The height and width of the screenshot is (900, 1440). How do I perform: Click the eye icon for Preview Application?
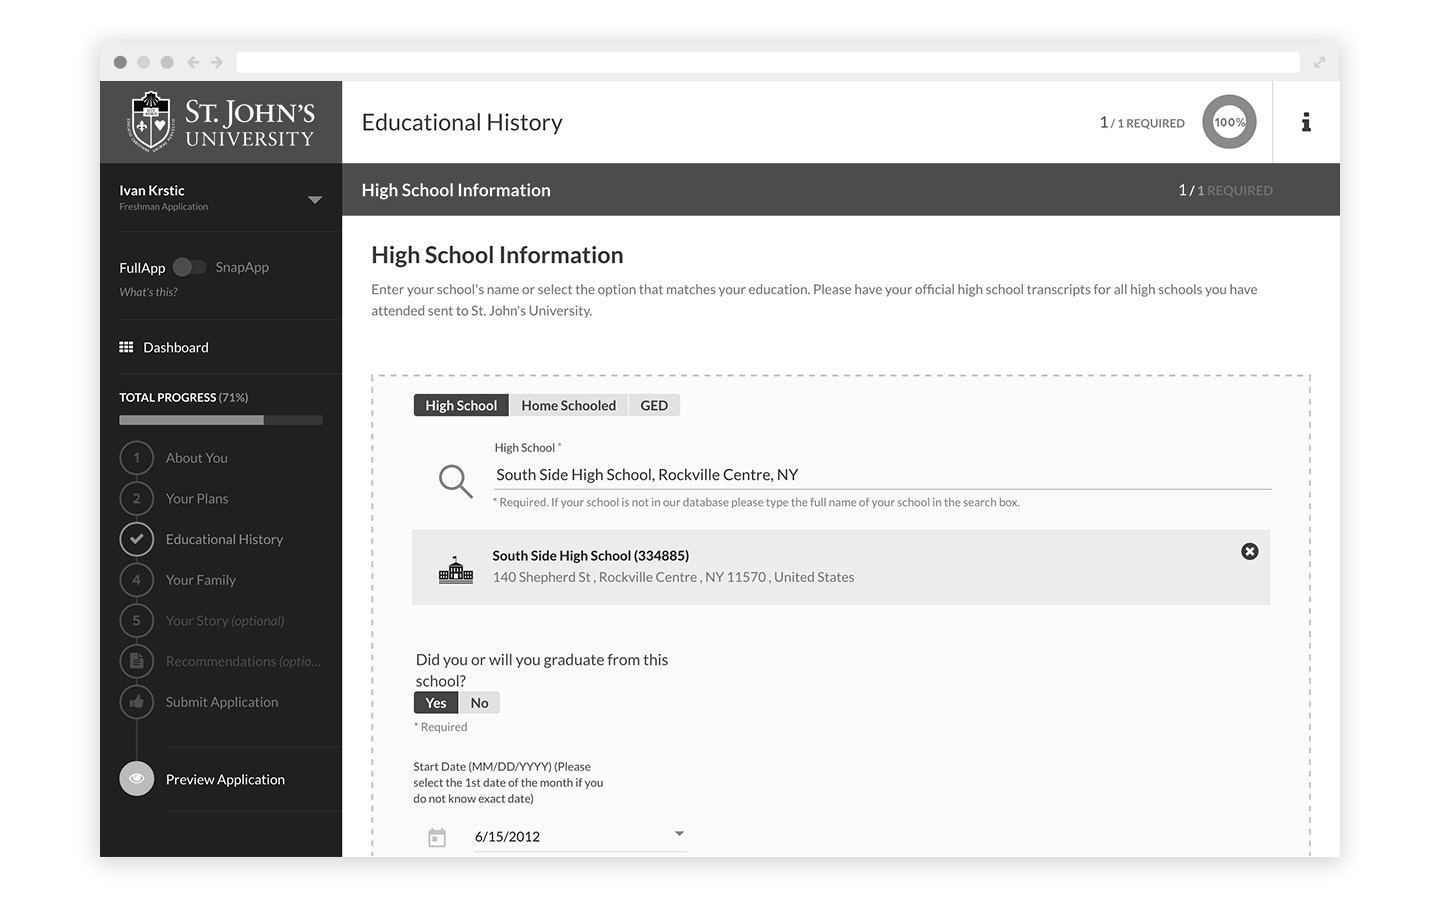[x=137, y=779]
